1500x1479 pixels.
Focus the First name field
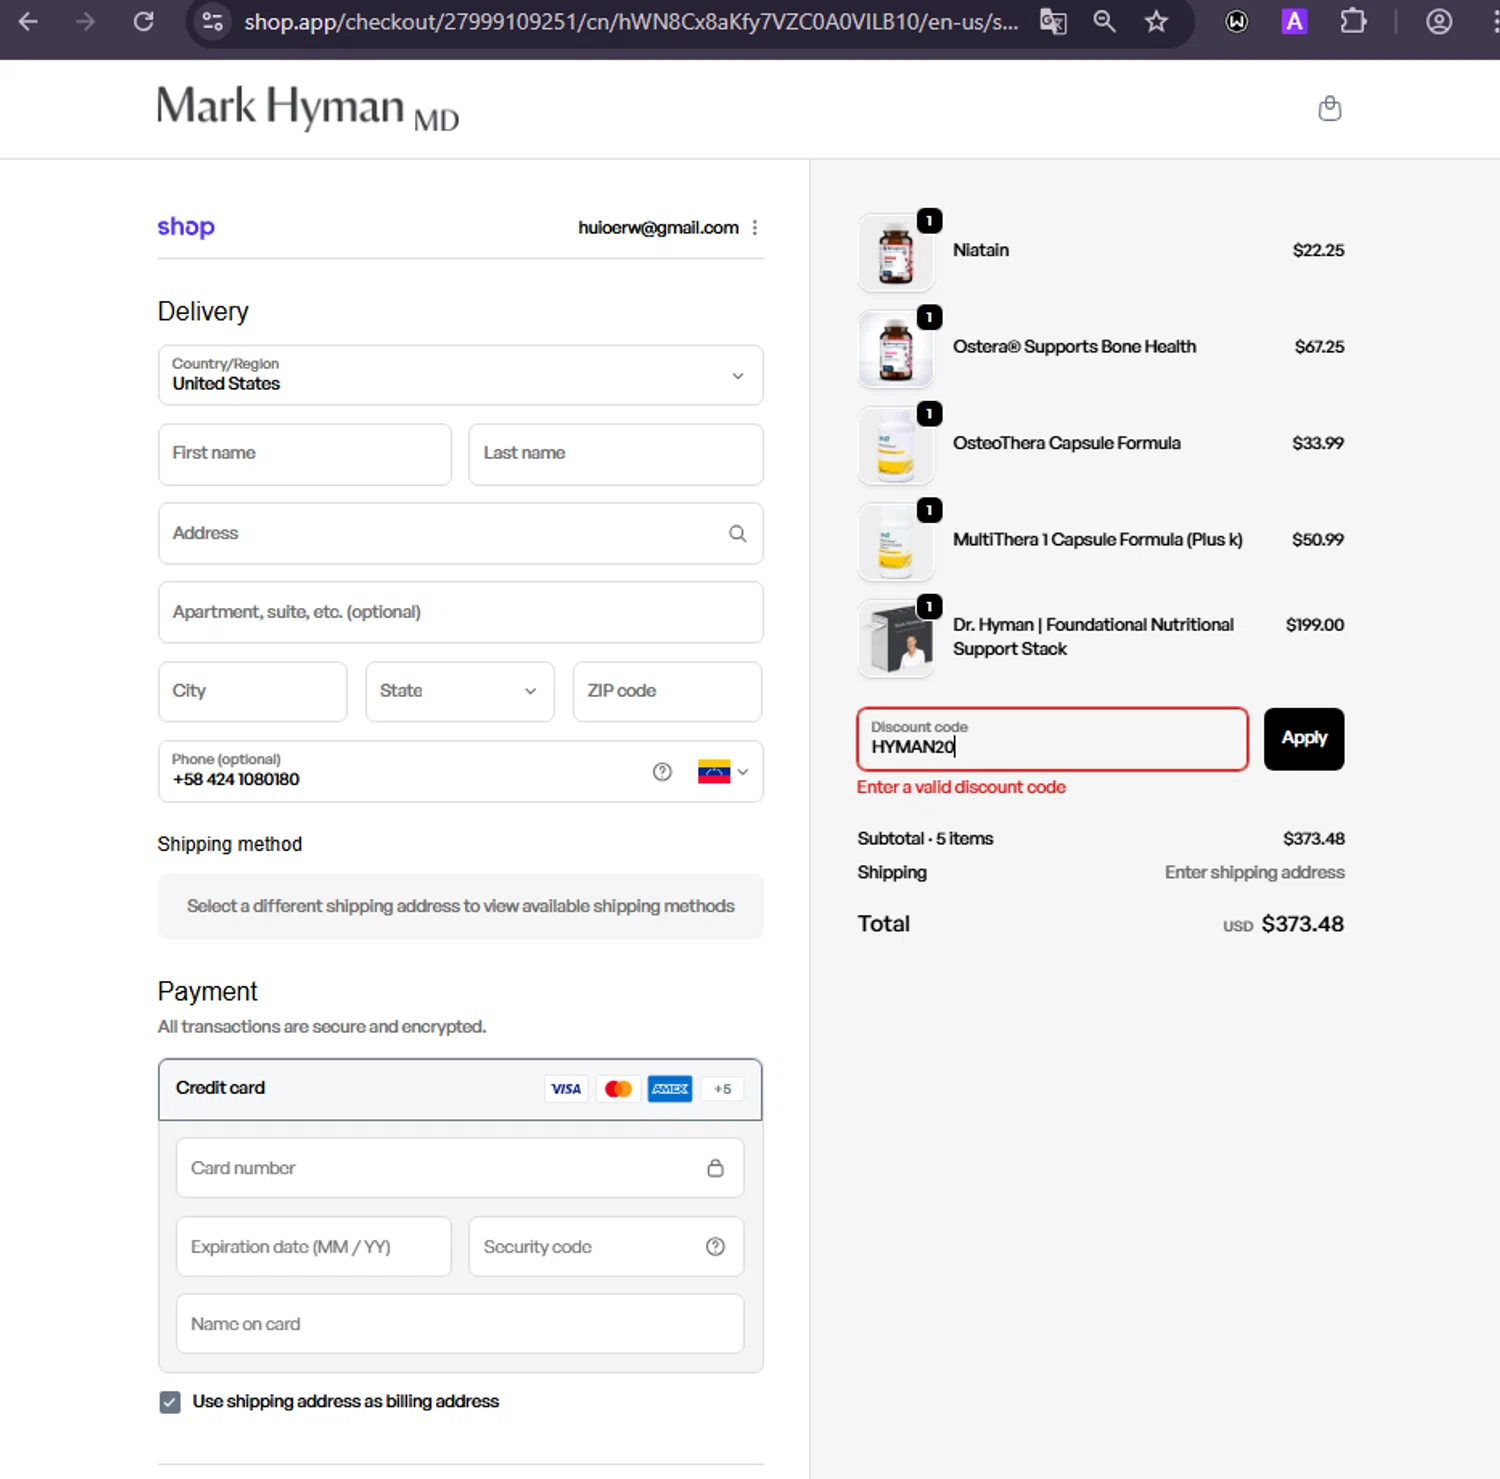click(305, 454)
